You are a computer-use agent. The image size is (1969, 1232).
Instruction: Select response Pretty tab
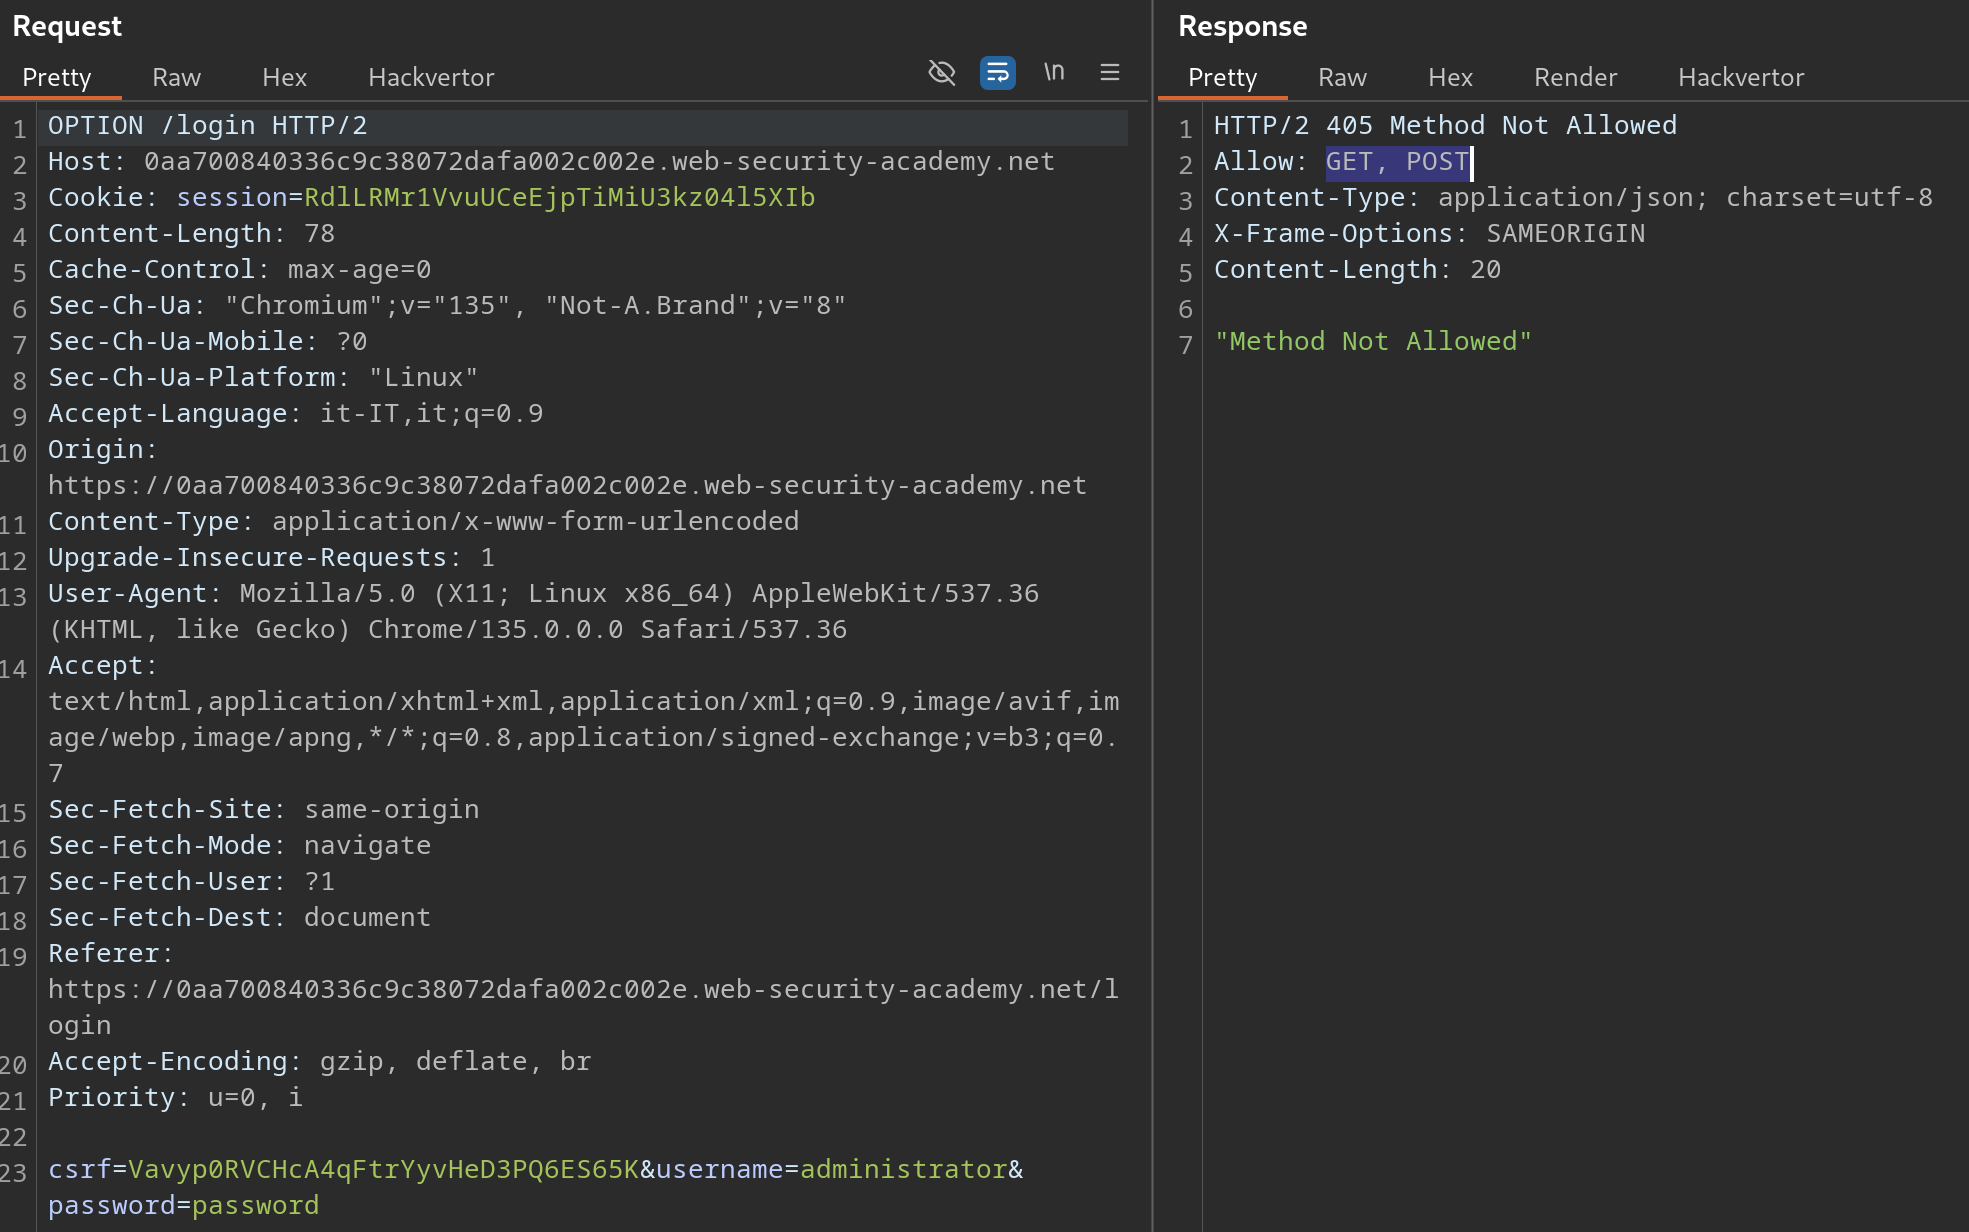pos(1222,78)
